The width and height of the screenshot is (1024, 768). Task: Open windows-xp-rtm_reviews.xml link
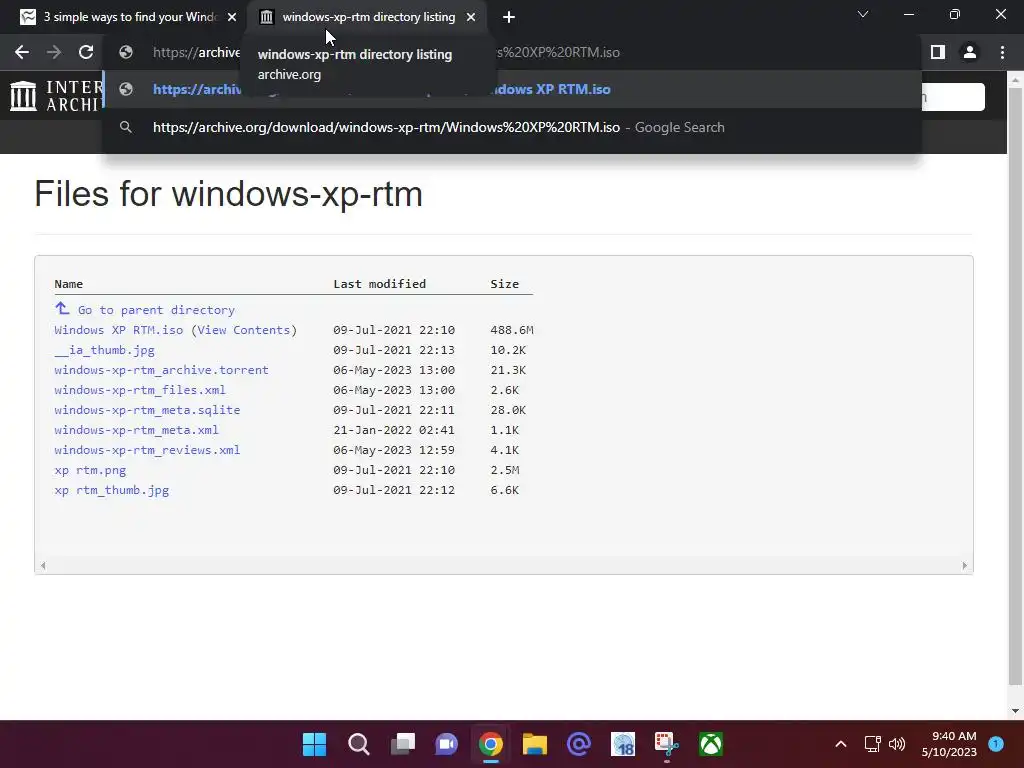(x=147, y=450)
